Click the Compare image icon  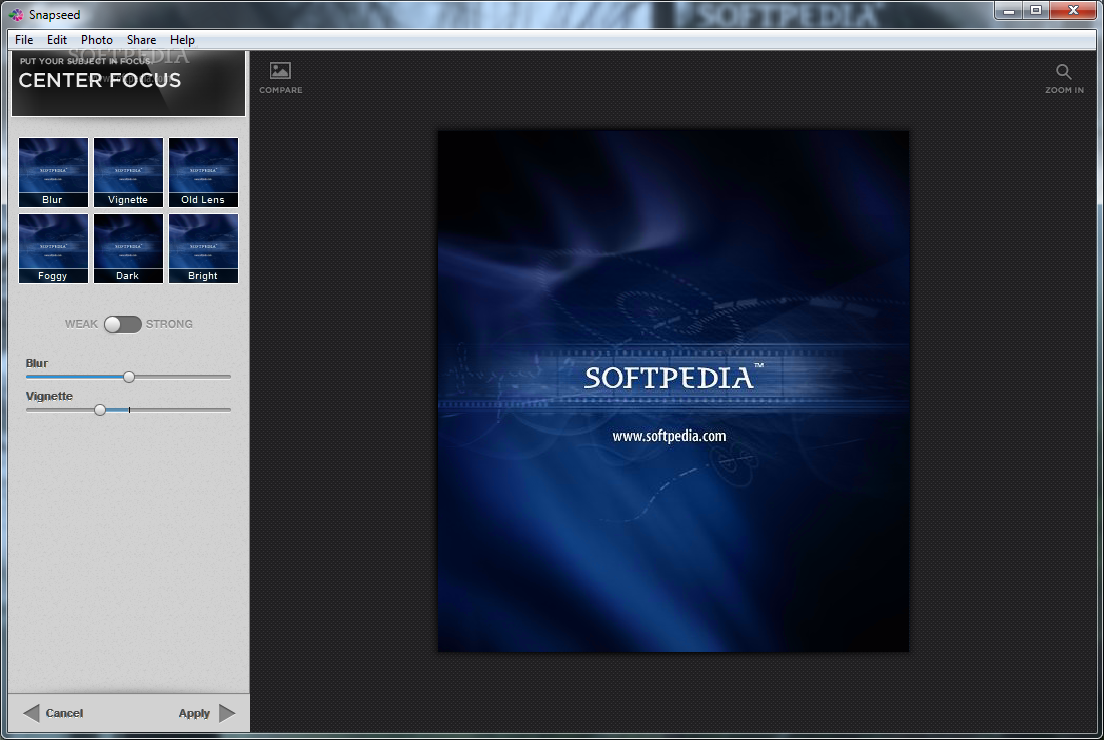coord(280,70)
